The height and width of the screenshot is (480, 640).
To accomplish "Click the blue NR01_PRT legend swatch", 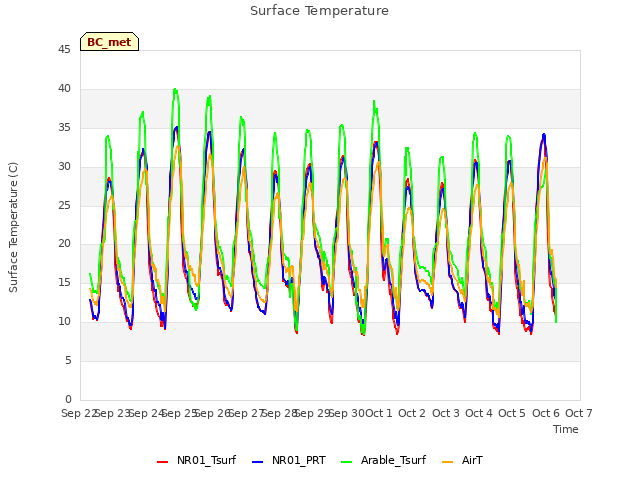I will 258,462.
